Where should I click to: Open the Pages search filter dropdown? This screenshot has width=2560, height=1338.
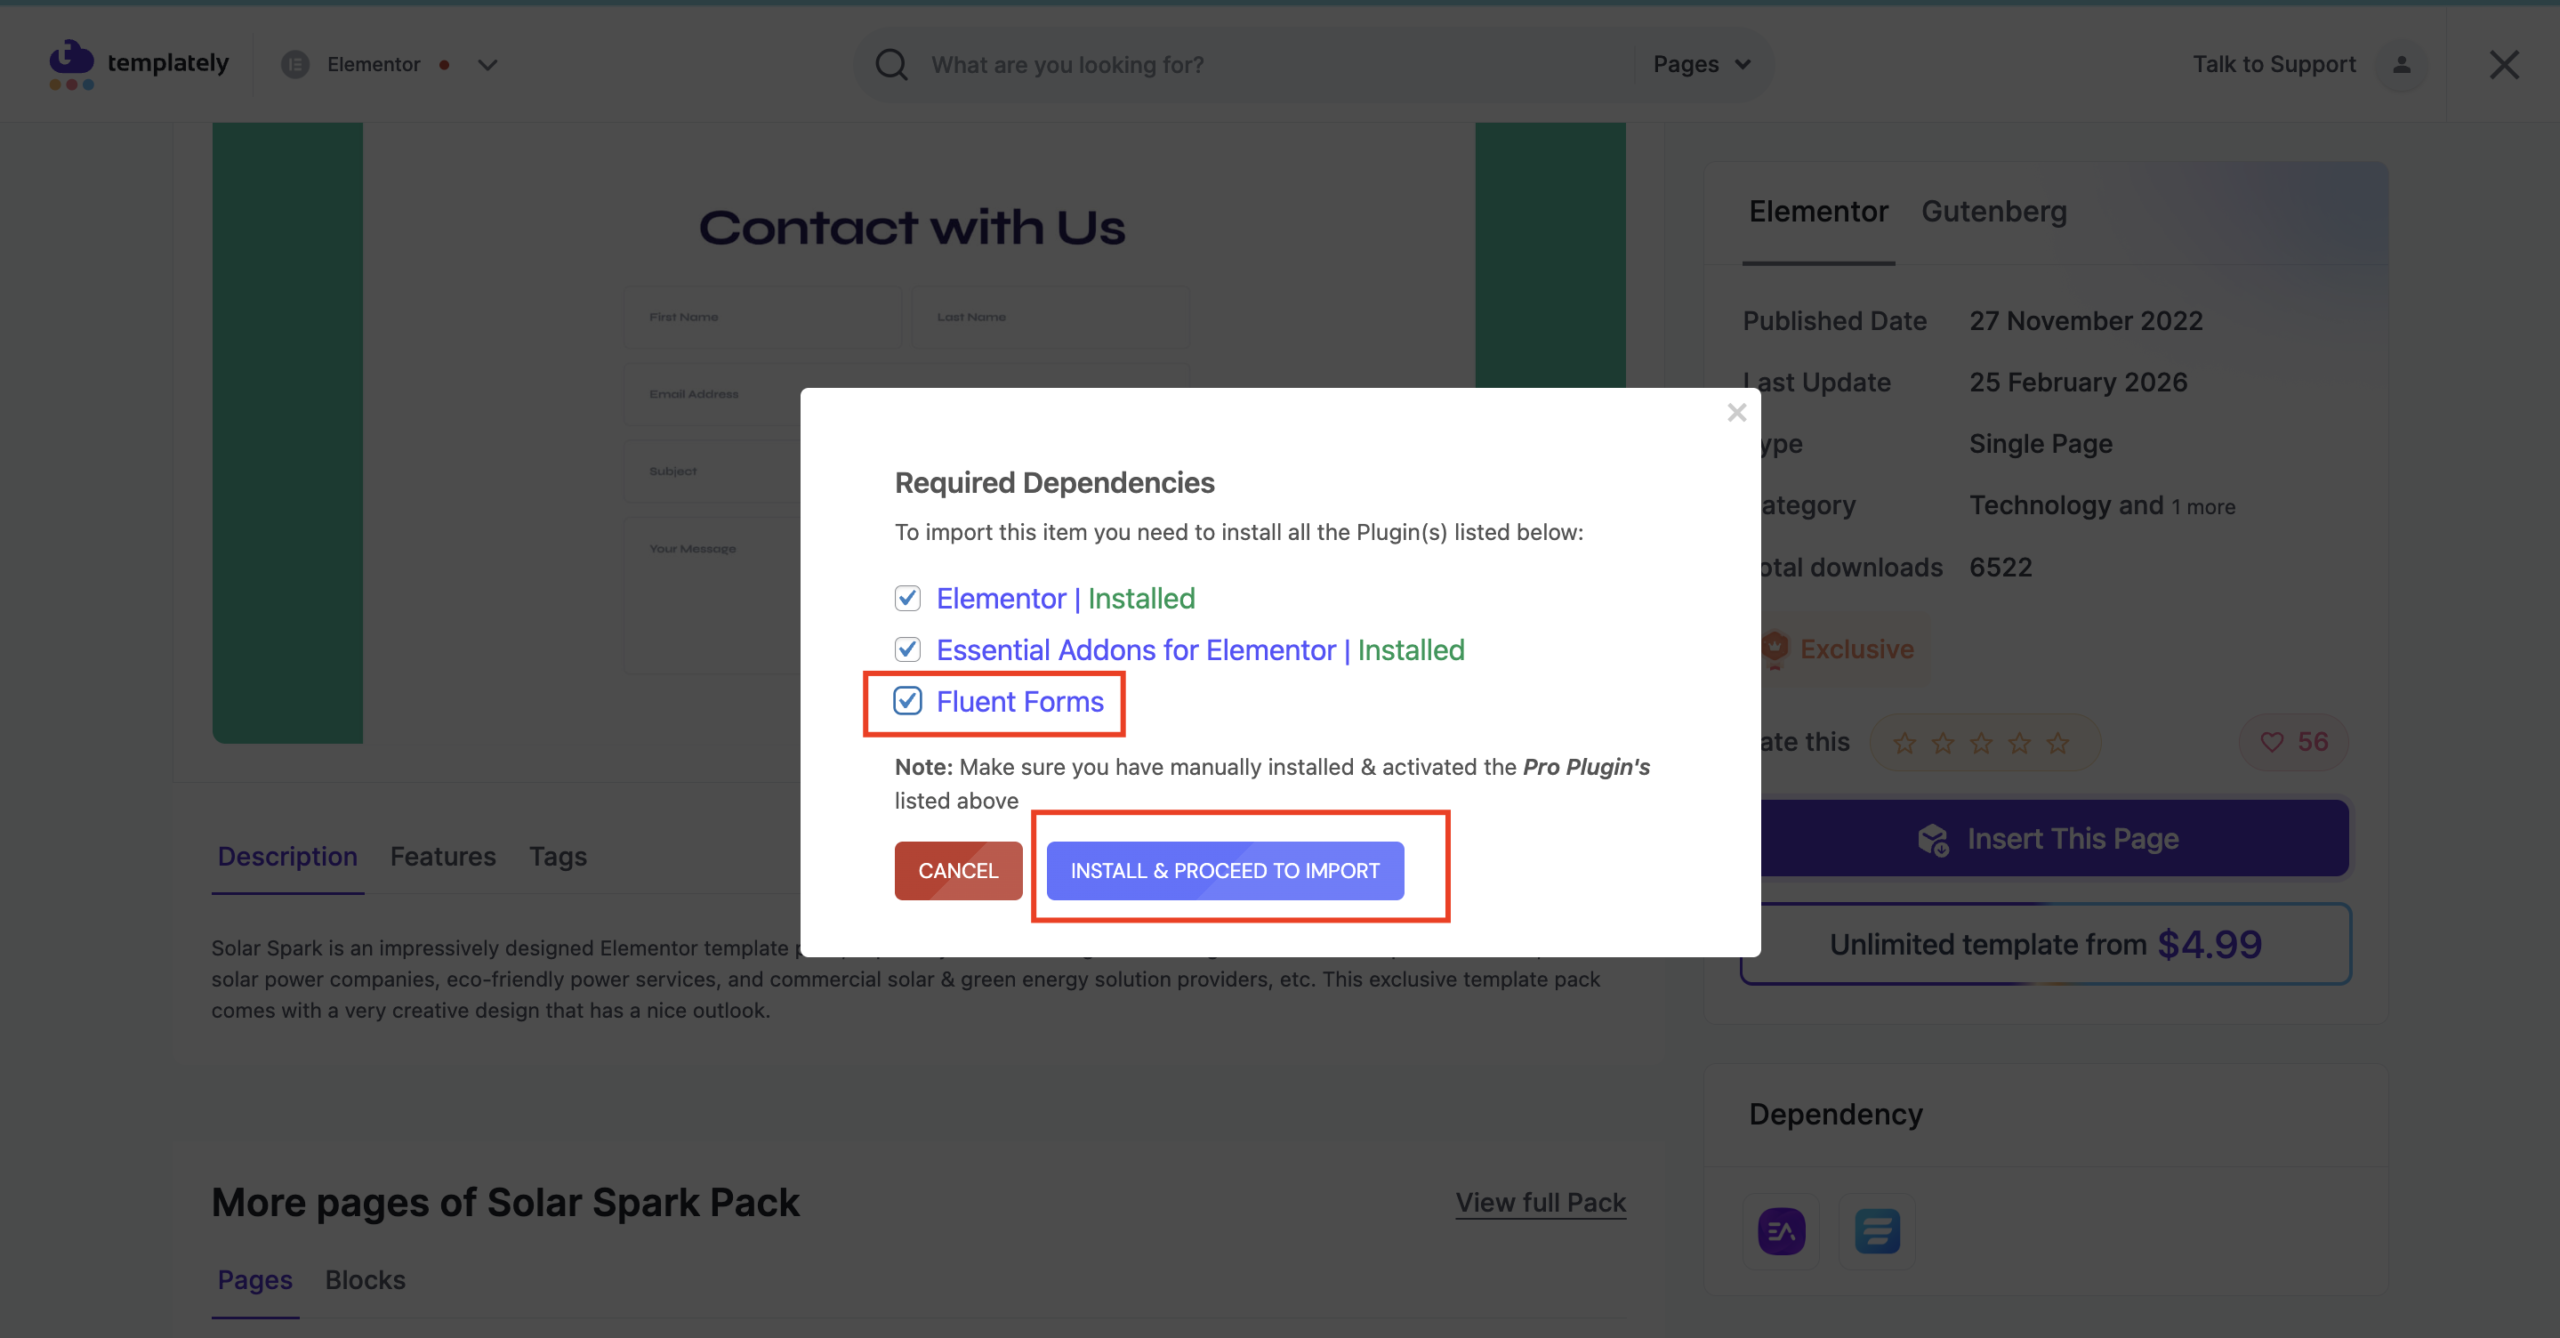pos(1701,65)
